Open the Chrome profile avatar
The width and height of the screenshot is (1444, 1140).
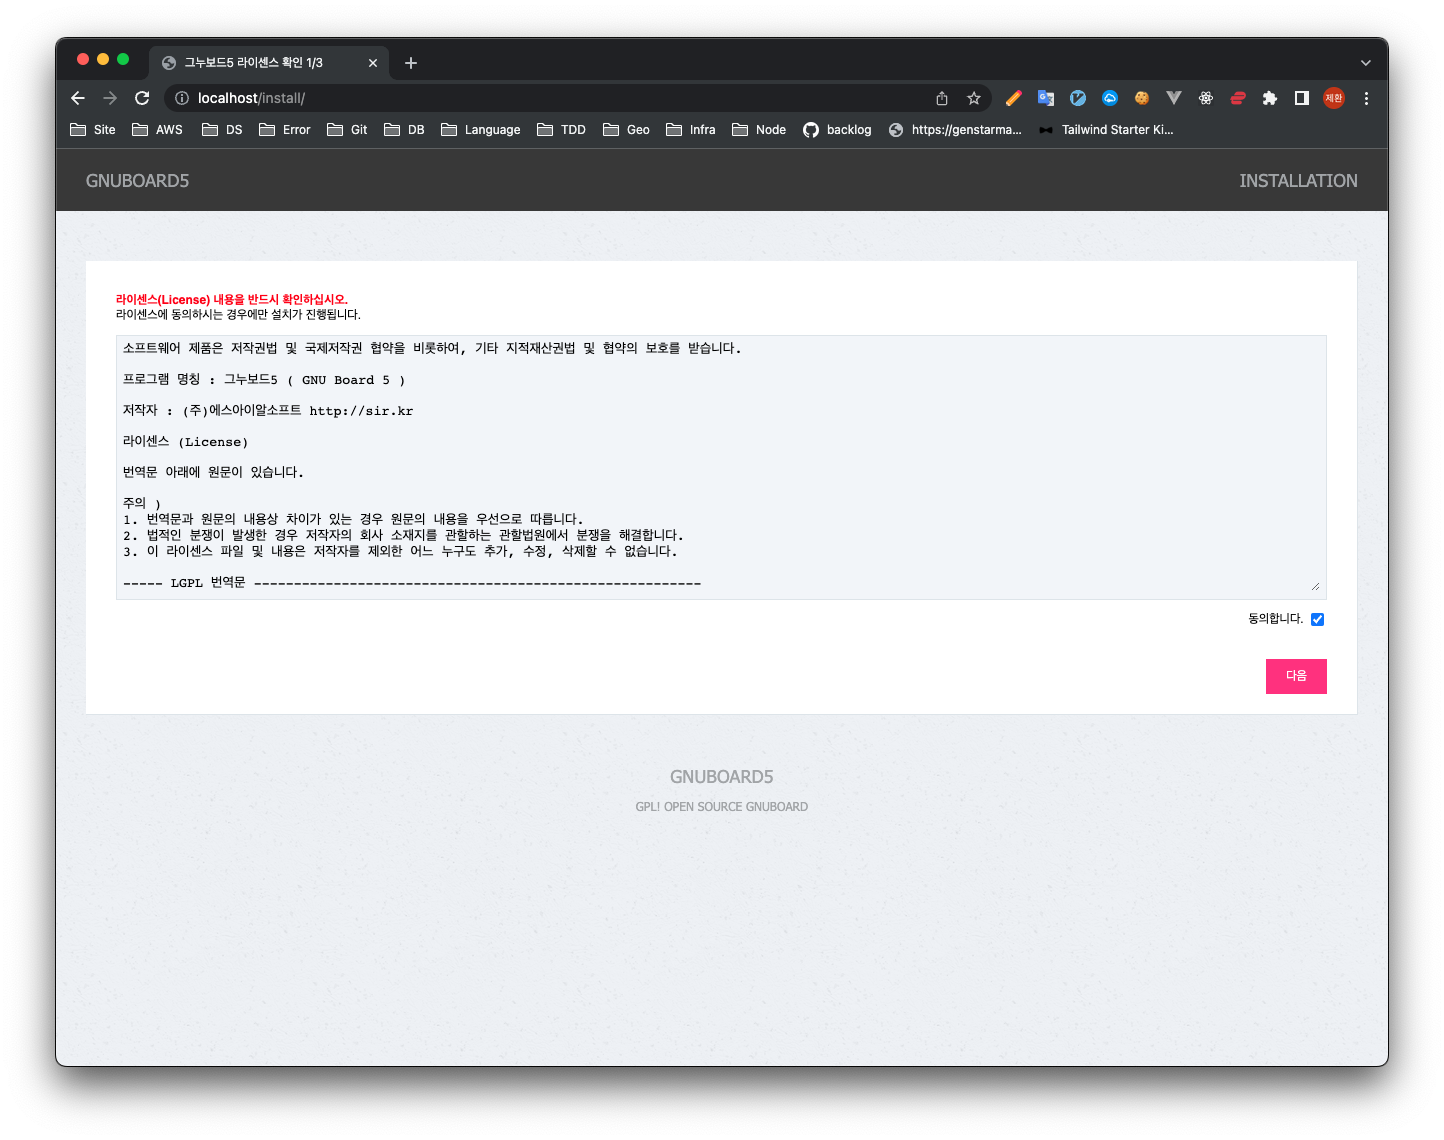(1334, 98)
